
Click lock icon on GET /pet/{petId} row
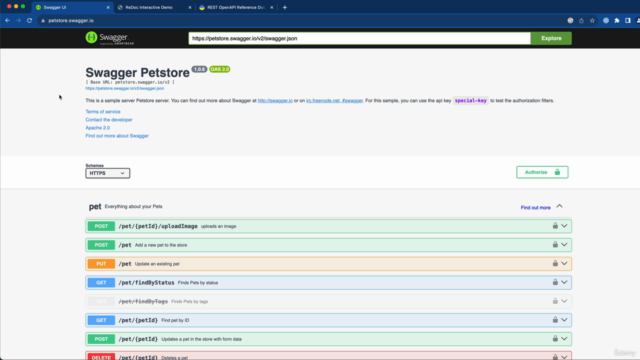[x=555, y=320]
